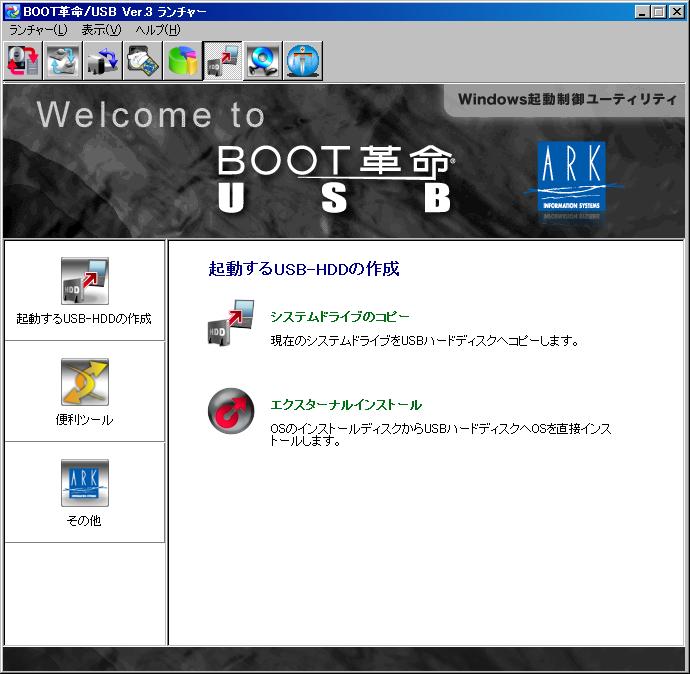This screenshot has height=674, width=690.
Task: Click the blue globe with dagger toolbar icon
Action: coord(303,61)
